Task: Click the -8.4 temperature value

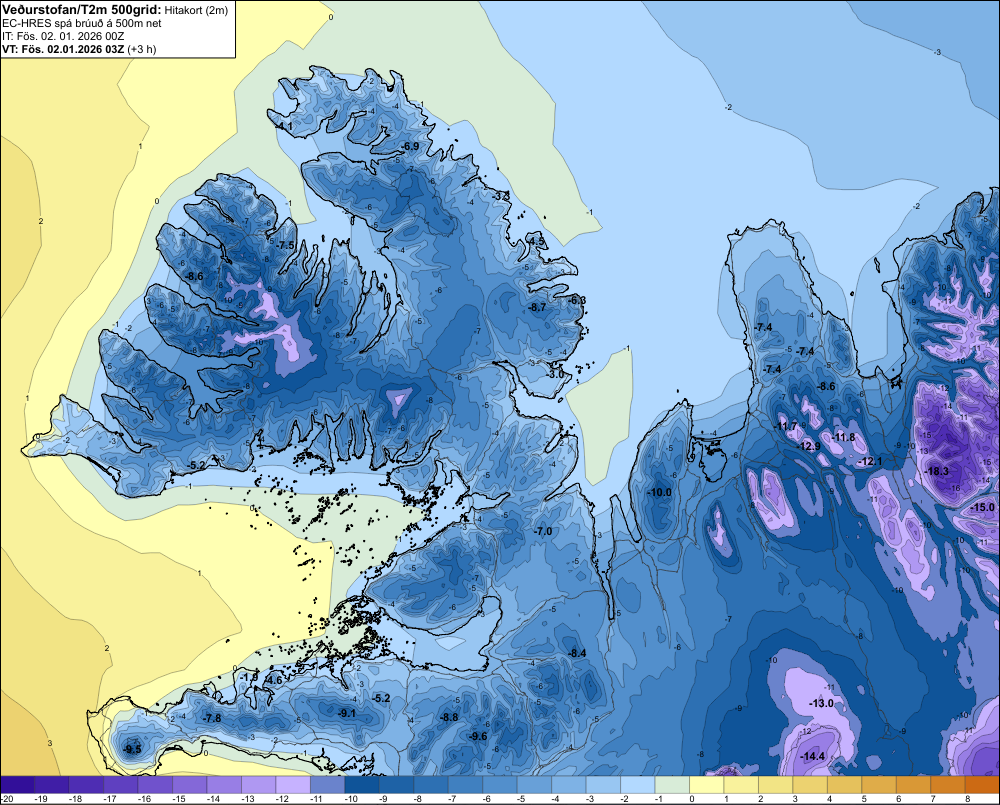Action: click(577, 653)
